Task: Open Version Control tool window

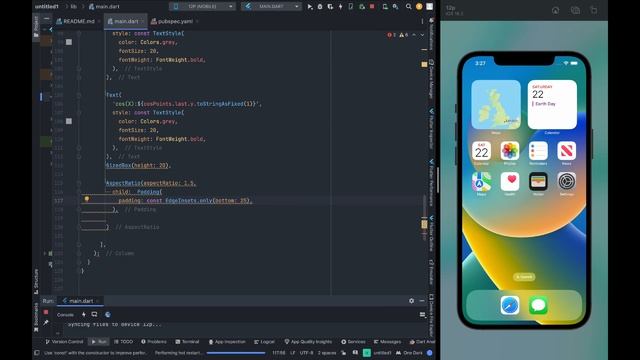Action: point(64,342)
